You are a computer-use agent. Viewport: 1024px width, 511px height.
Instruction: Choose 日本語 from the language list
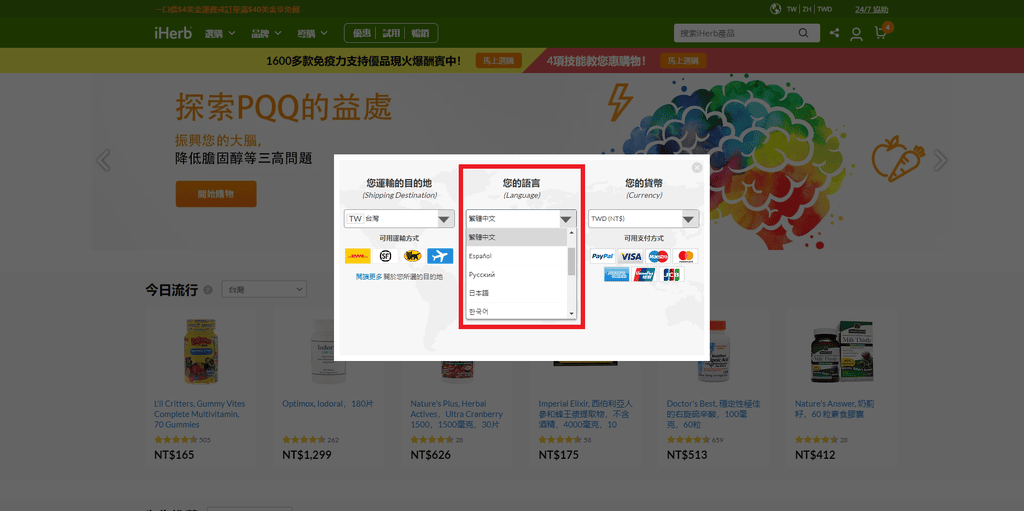(517, 293)
